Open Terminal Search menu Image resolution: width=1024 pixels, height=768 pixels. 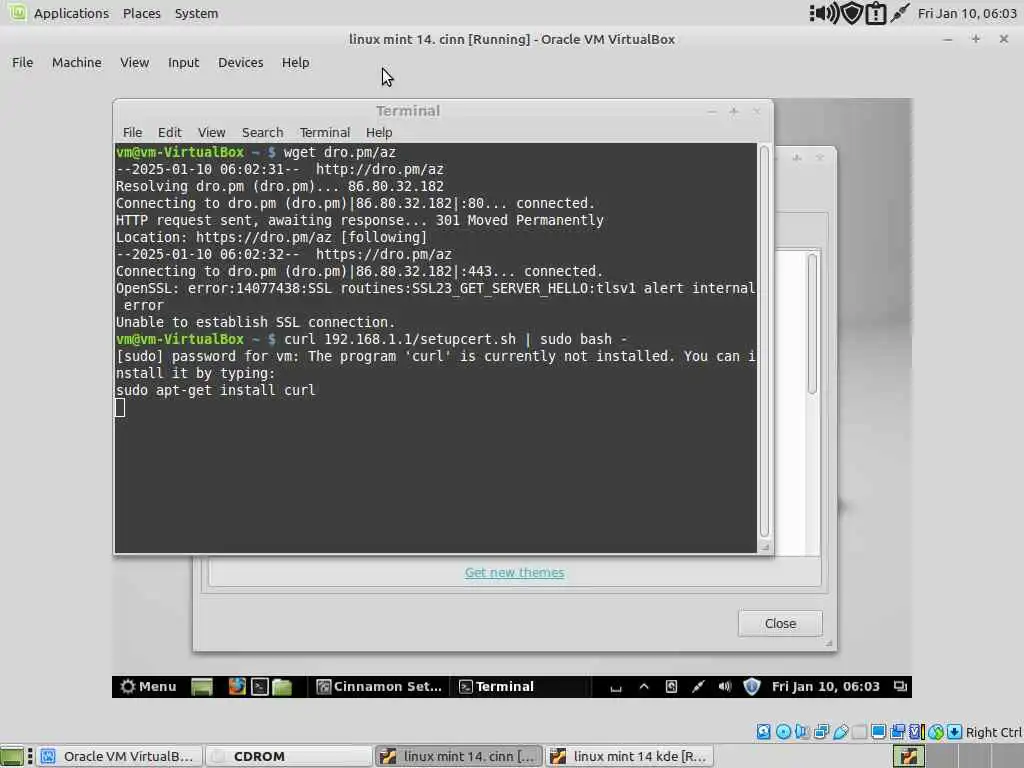[x=263, y=133]
